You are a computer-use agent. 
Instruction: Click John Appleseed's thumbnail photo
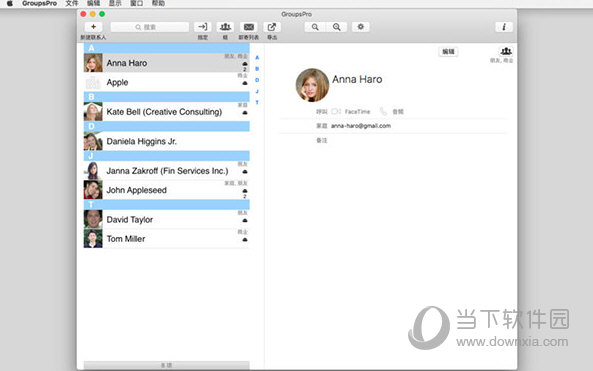[93, 190]
